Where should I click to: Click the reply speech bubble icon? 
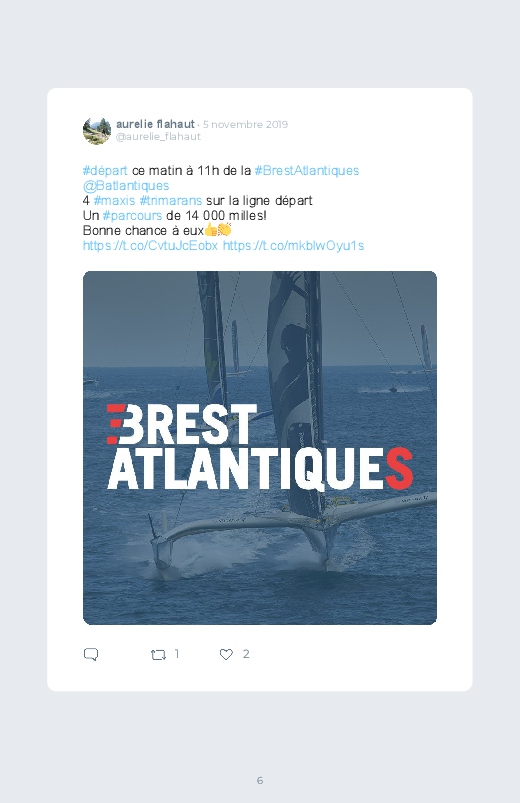tap(91, 654)
